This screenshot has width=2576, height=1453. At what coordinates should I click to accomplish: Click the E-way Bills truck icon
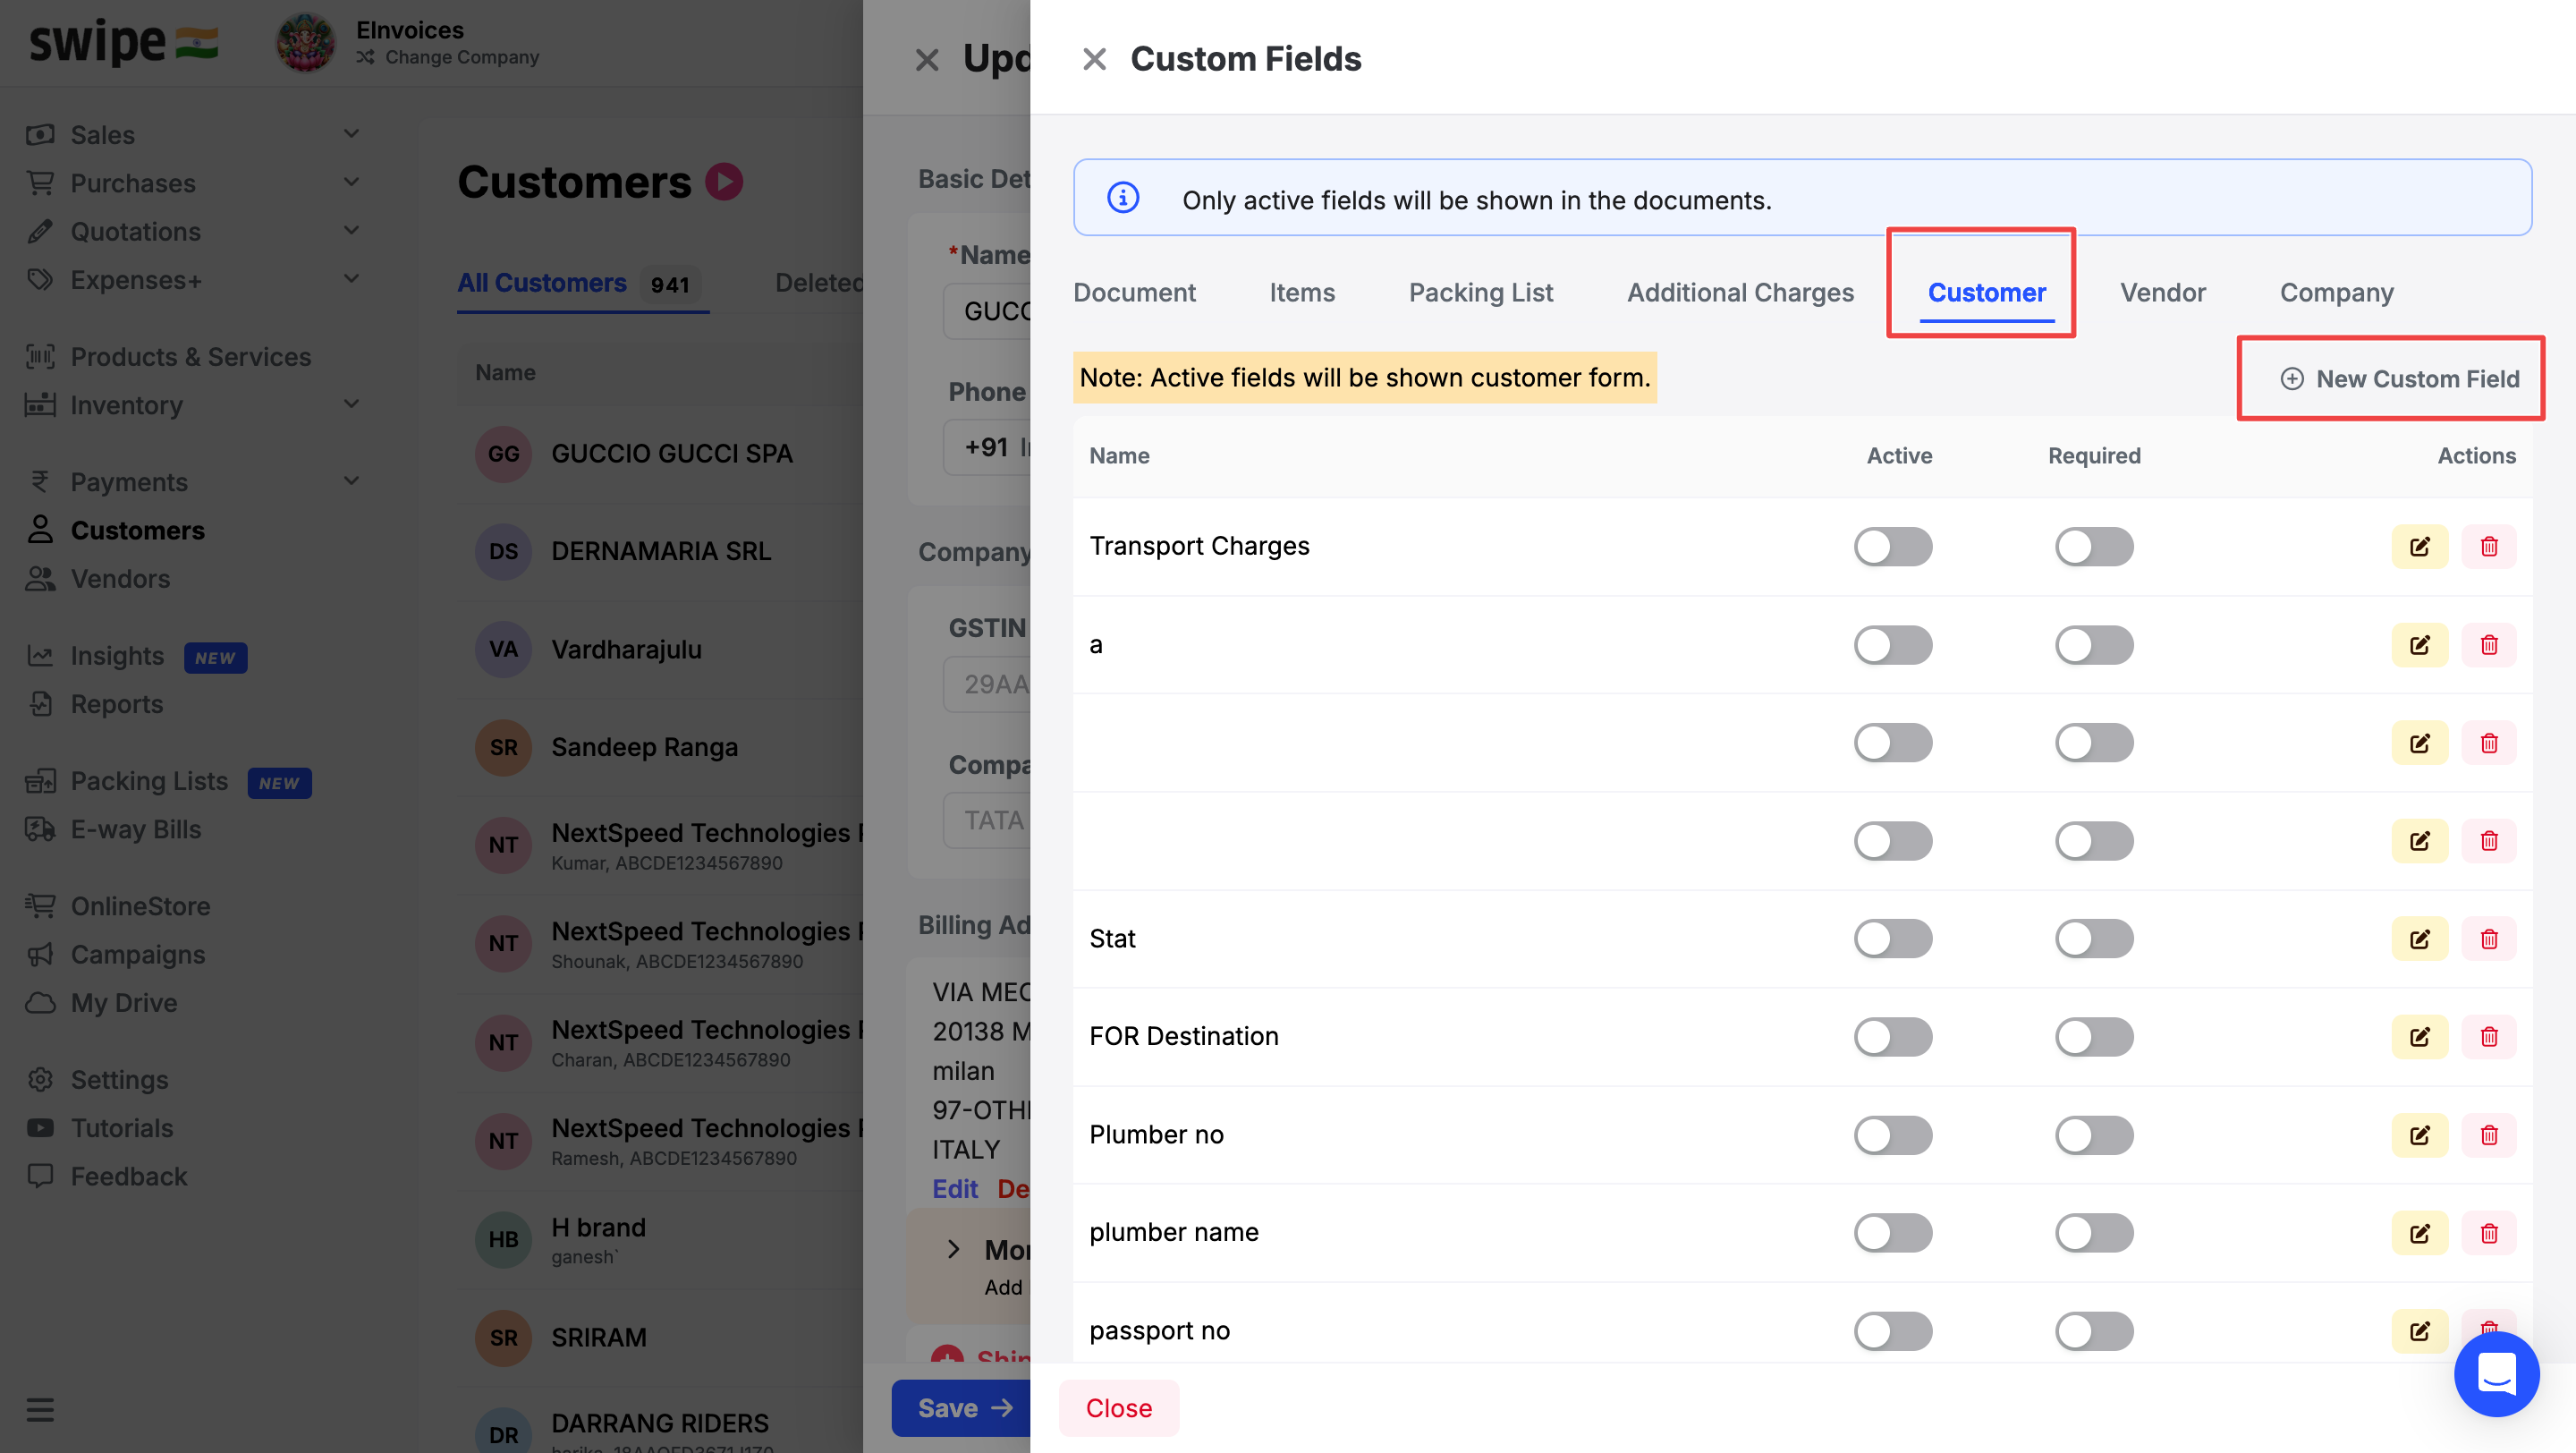coord(40,829)
